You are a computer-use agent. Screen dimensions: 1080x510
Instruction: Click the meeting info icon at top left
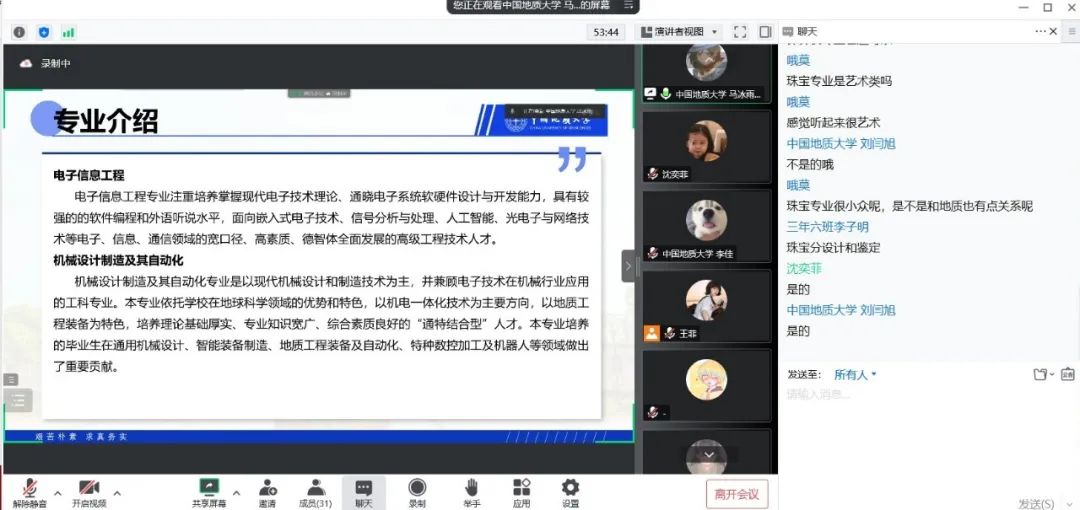19,32
